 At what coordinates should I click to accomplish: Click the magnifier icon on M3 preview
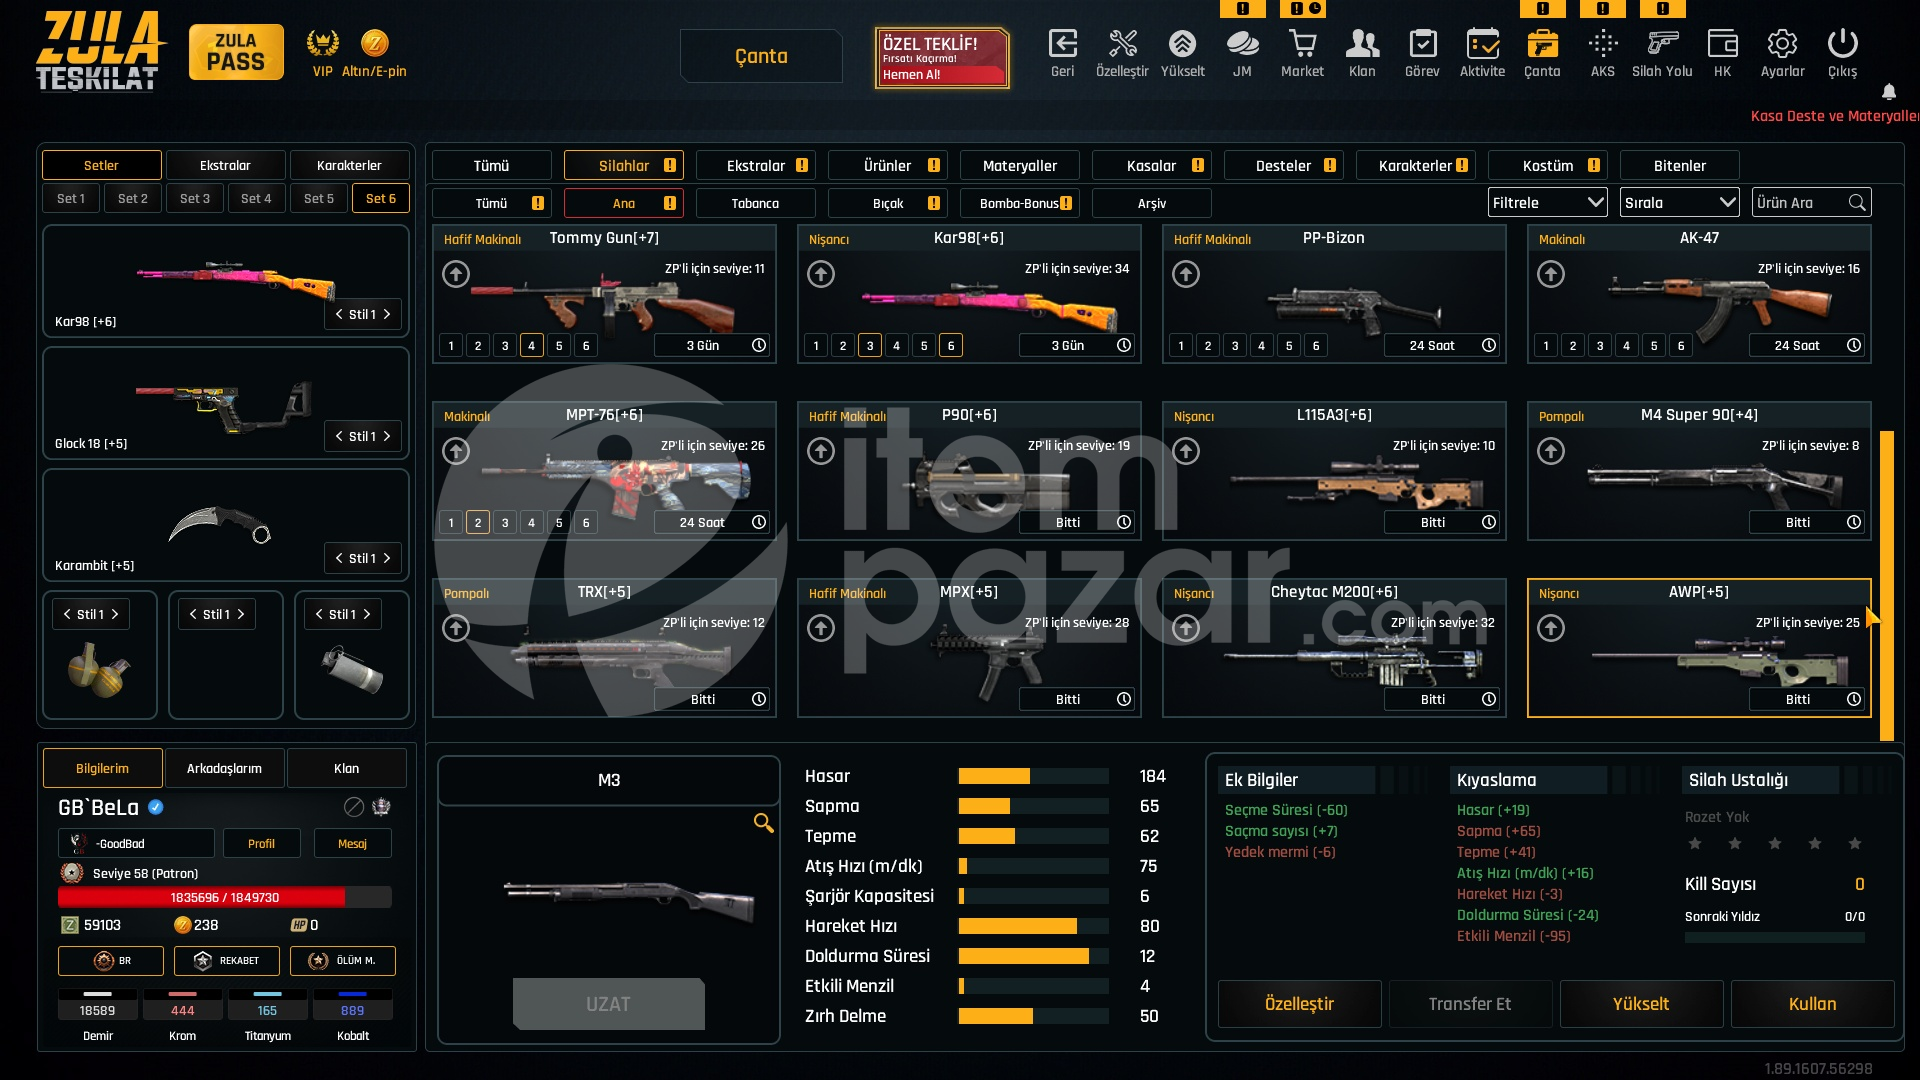763,823
